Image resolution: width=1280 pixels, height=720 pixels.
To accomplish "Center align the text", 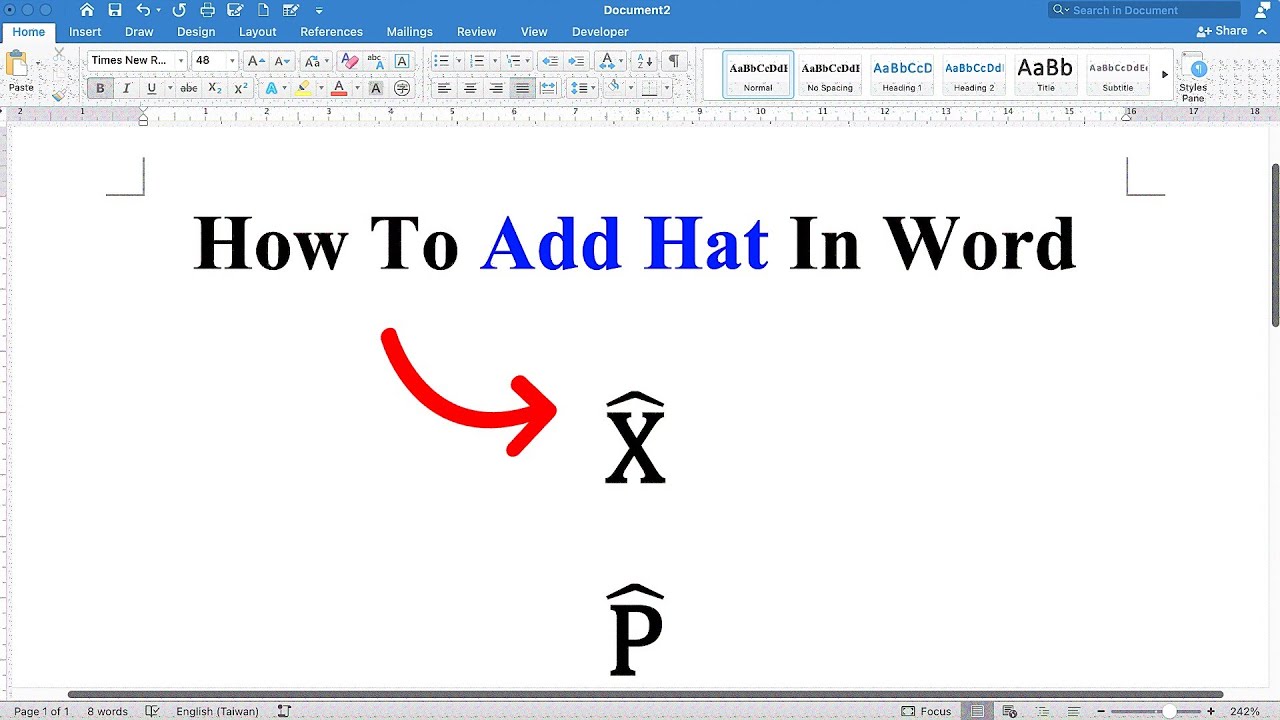I will [x=470, y=89].
